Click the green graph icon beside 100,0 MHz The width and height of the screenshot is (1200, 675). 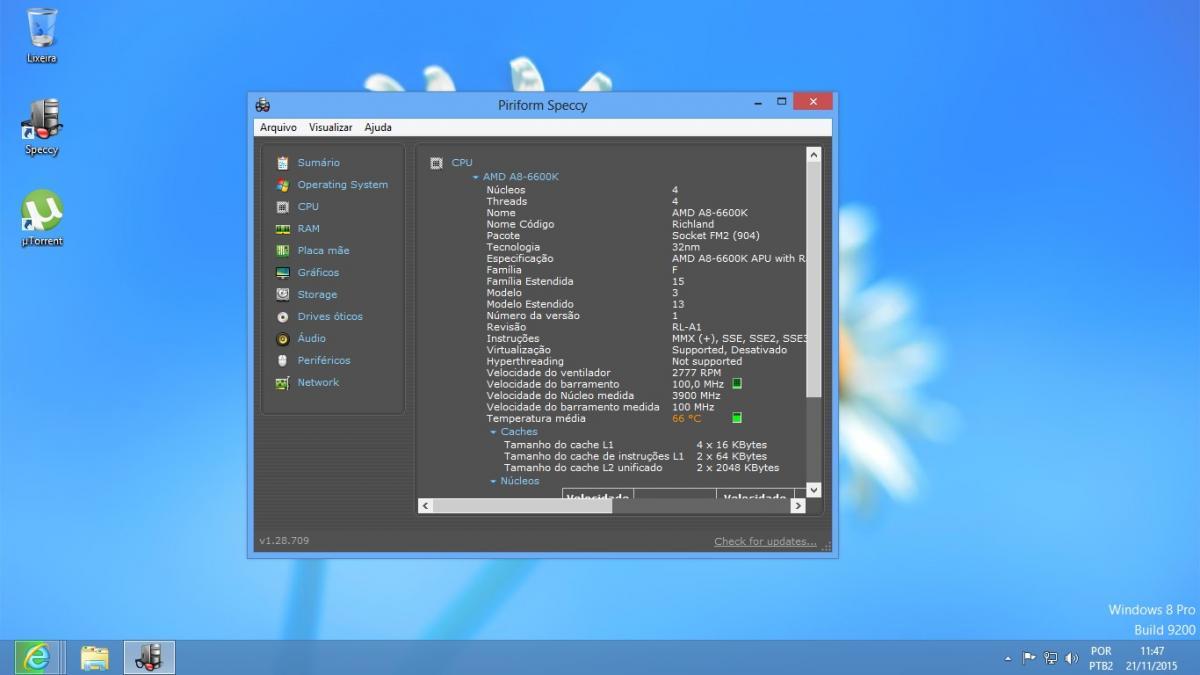(737, 384)
